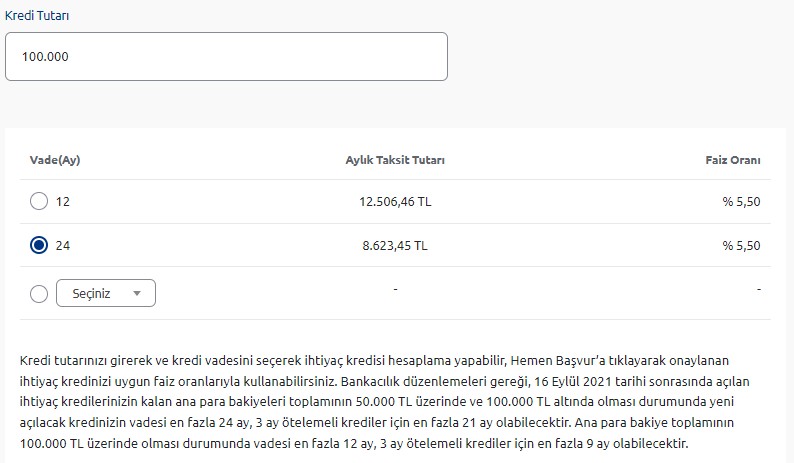Click the Aylık Taksit Tutarı column header

tap(395, 160)
